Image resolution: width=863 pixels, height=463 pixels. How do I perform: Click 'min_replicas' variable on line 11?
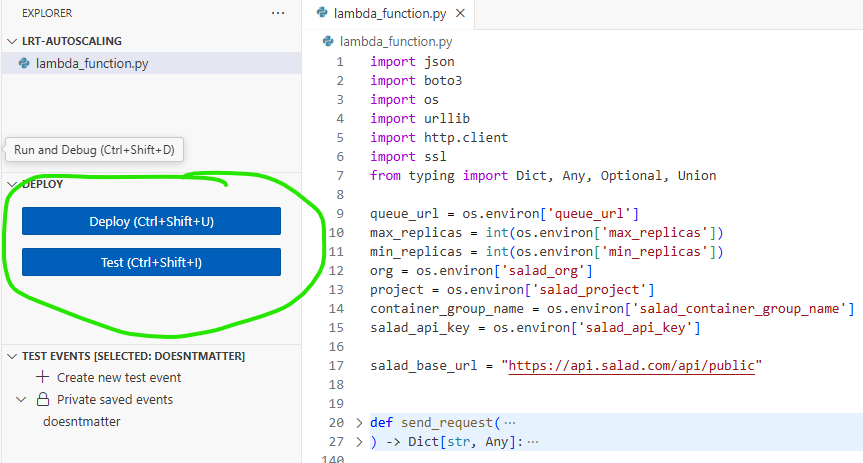tap(416, 252)
